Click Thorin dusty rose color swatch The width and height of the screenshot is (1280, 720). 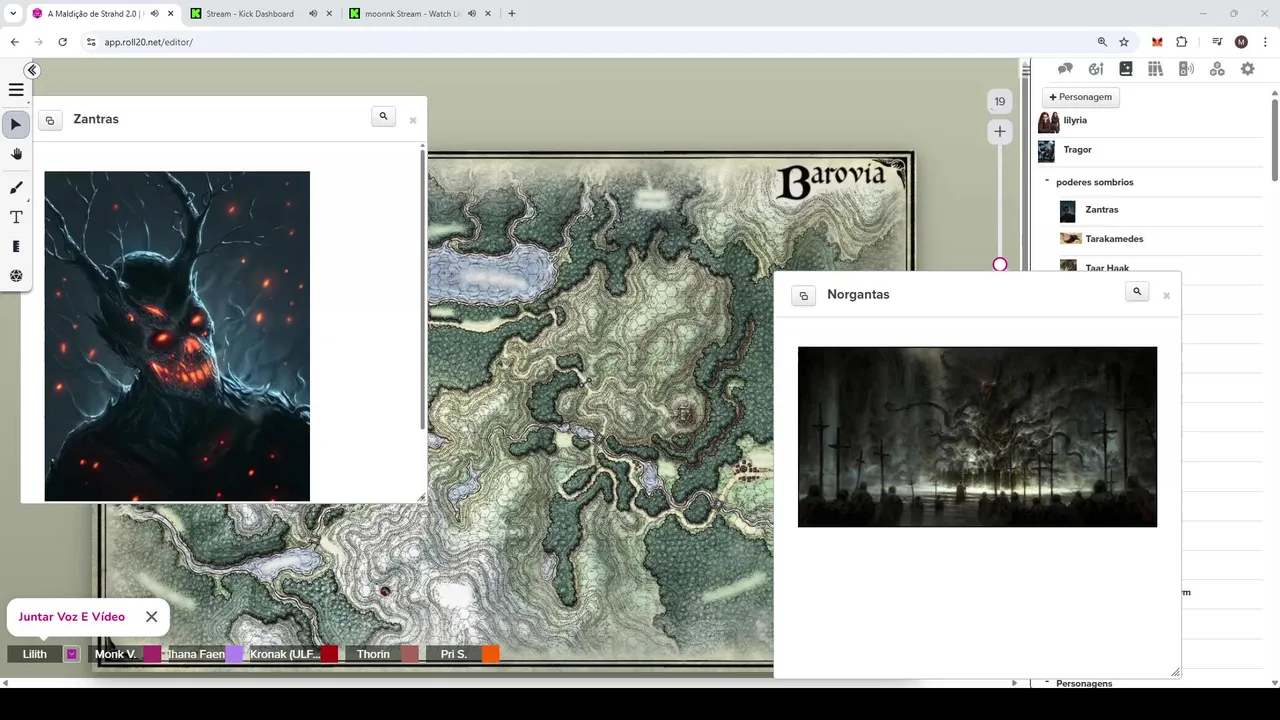410,654
